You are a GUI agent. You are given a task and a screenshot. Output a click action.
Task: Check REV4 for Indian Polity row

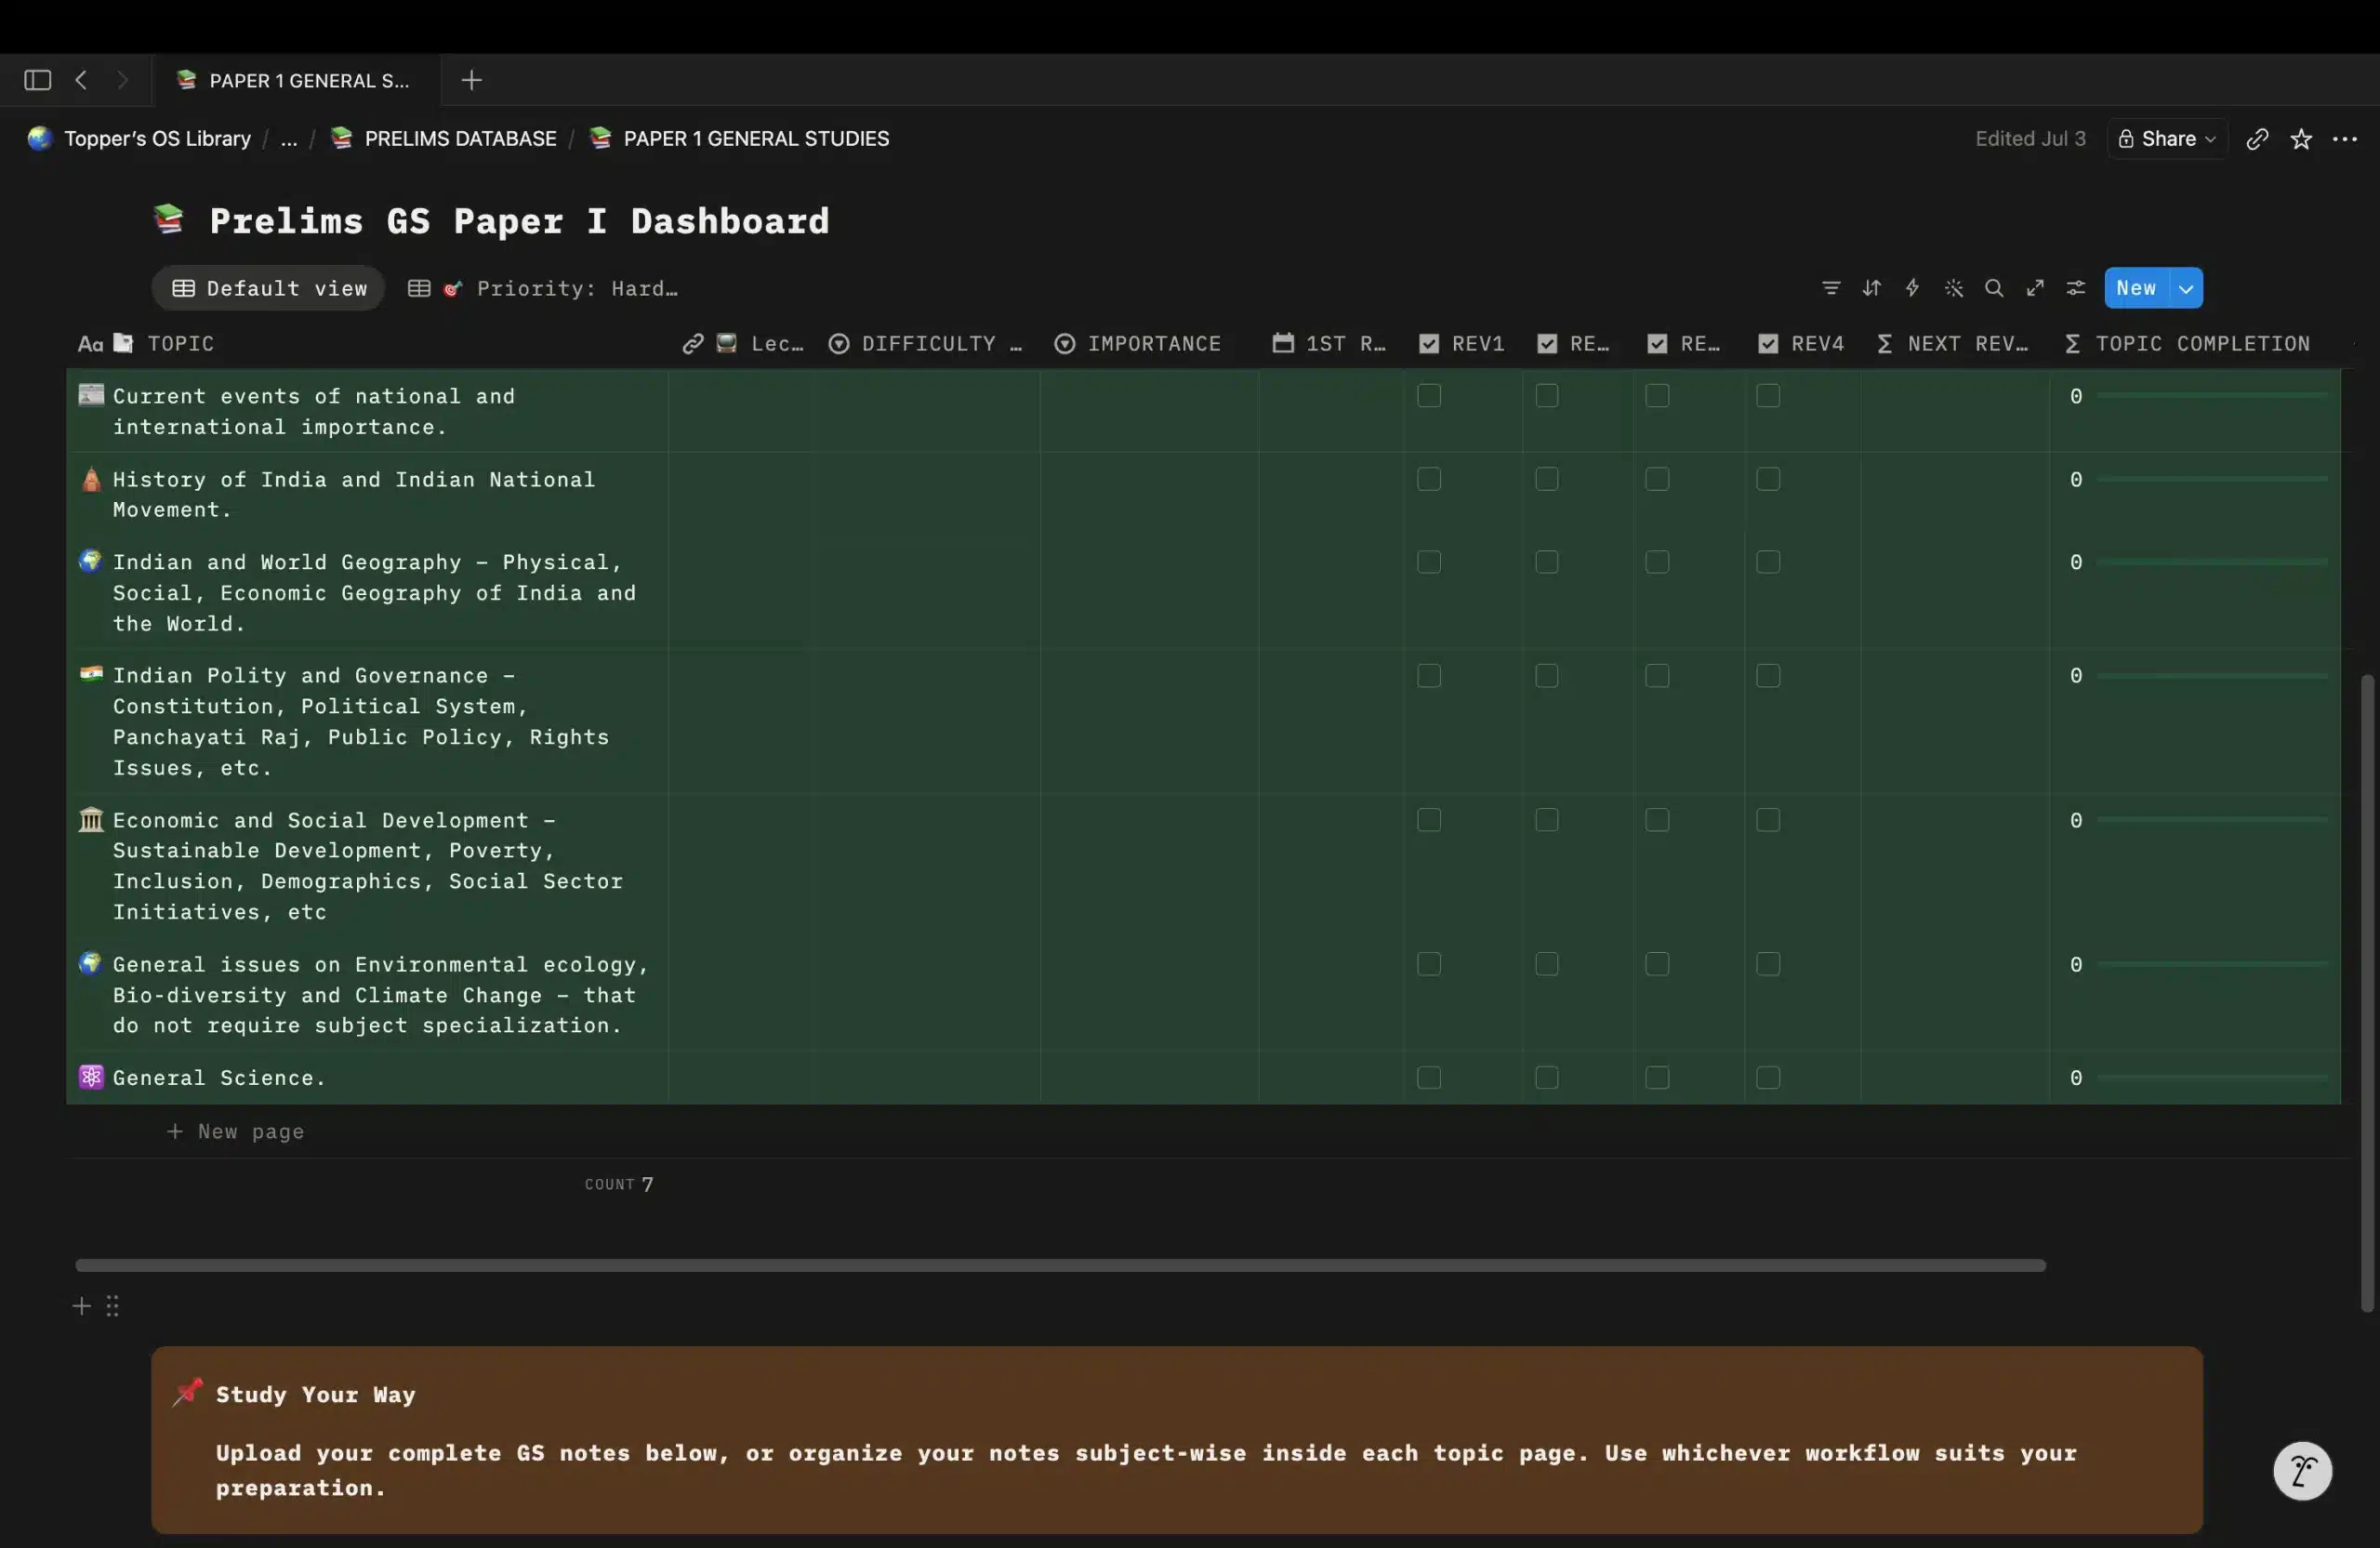point(1768,676)
